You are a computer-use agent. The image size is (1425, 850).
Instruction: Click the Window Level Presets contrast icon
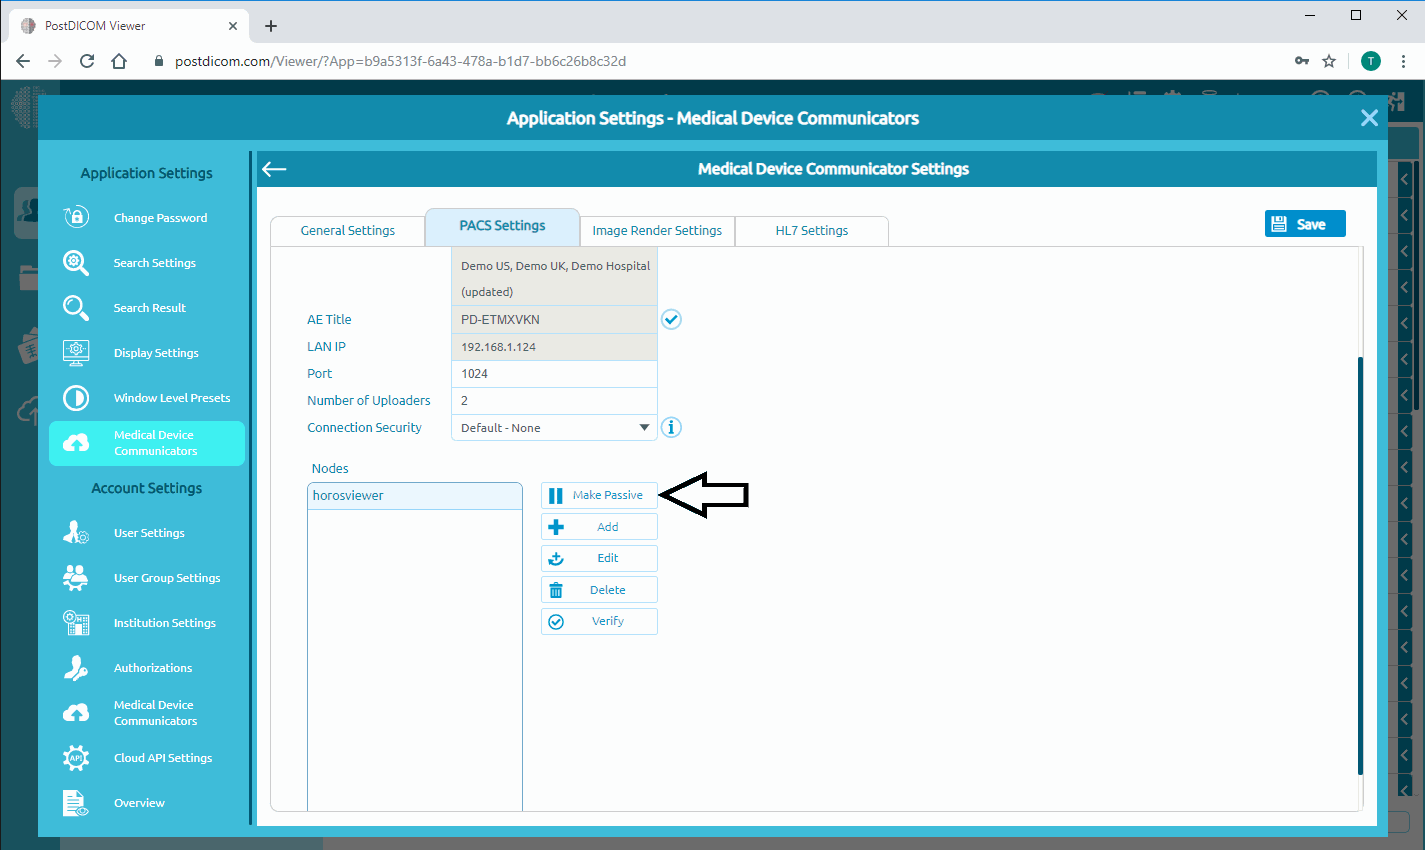[76, 397]
